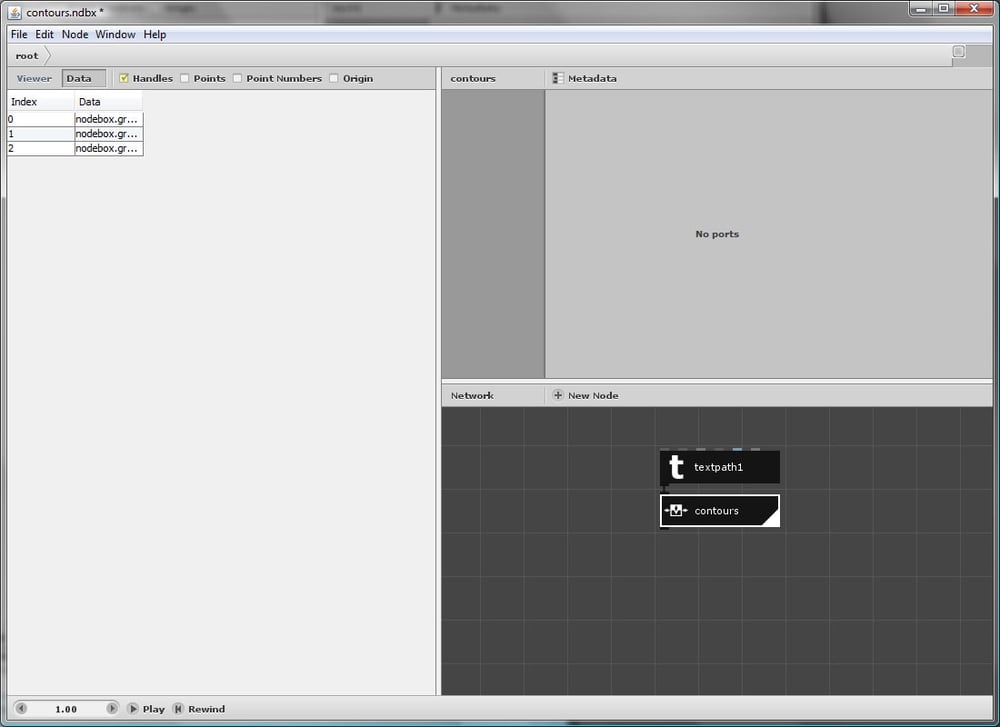
Task: Select the contours node label
Action: click(717, 511)
